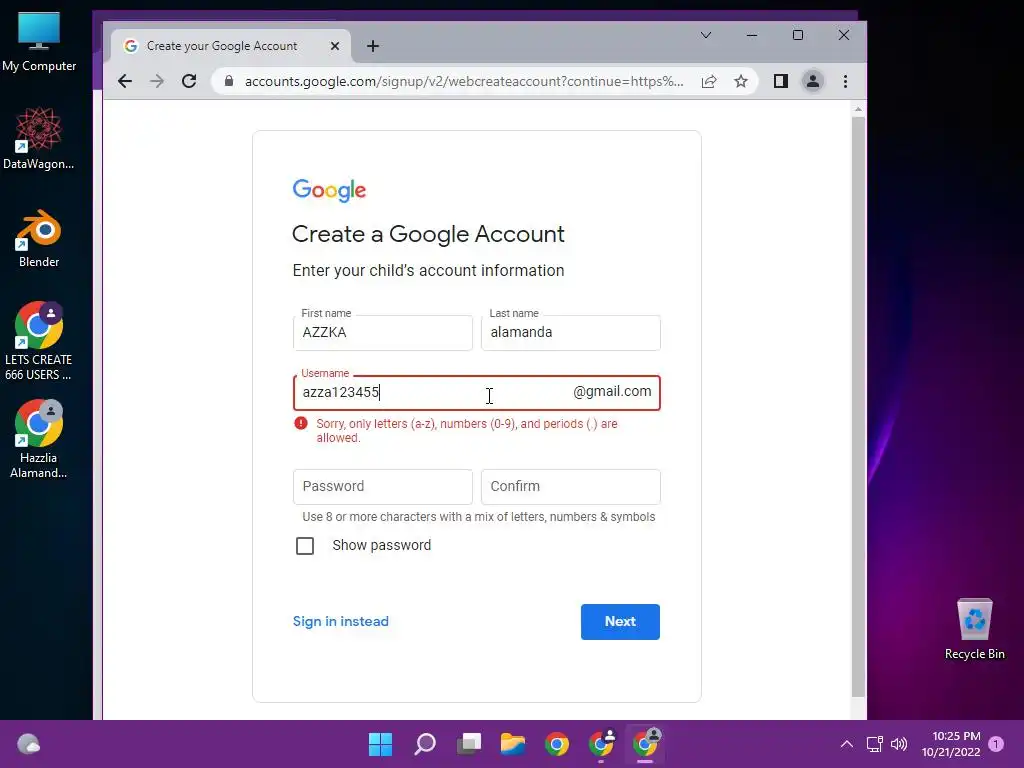Open the Windows Start menu
Screen dimensions: 1024x768
(x=380, y=744)
